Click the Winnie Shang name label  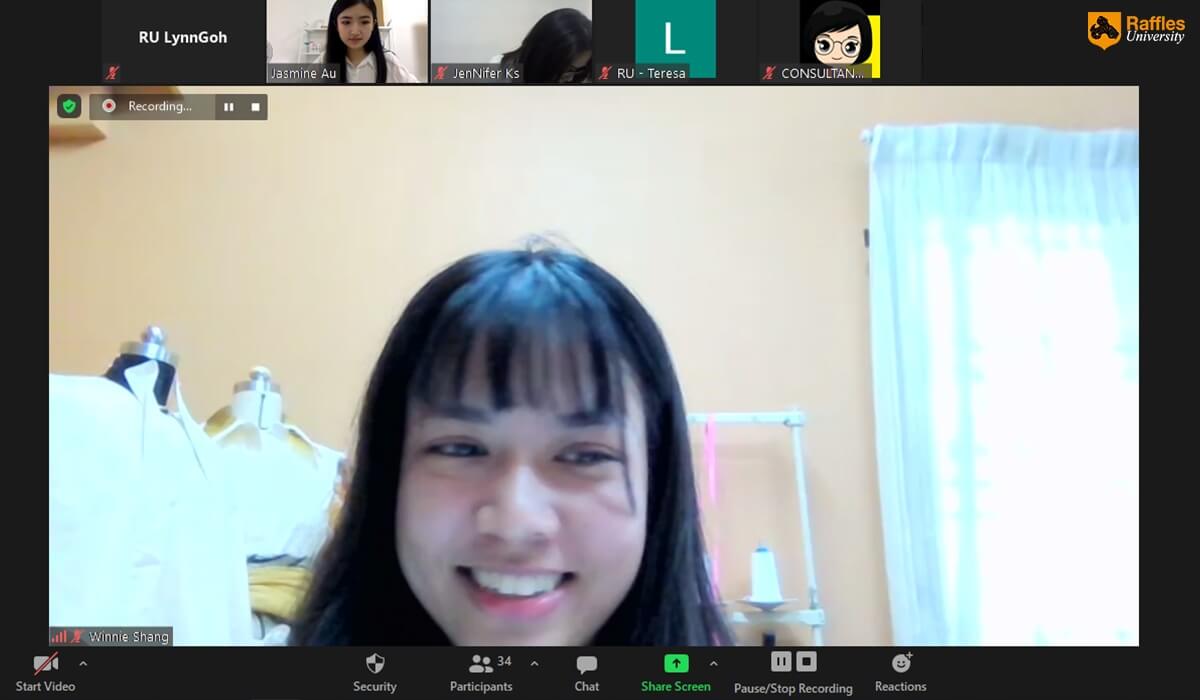(129, 637)
